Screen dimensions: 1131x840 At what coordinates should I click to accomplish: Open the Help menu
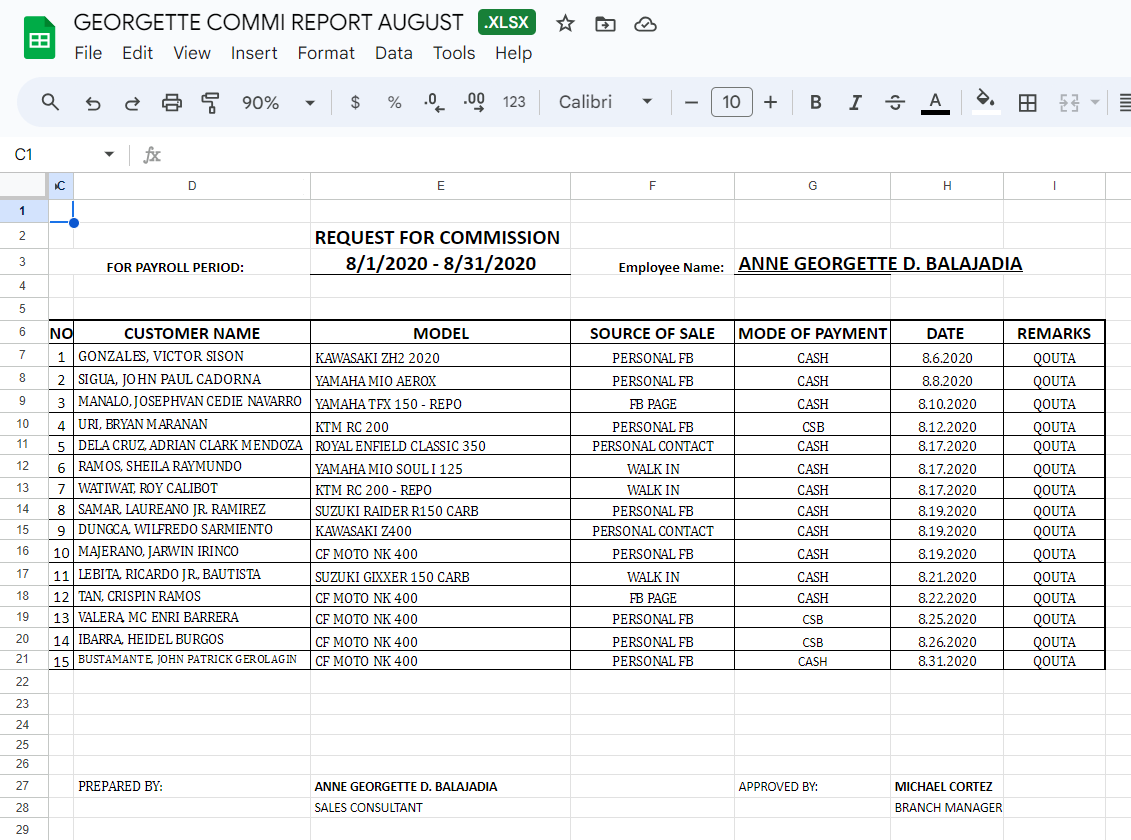(514, 53)
